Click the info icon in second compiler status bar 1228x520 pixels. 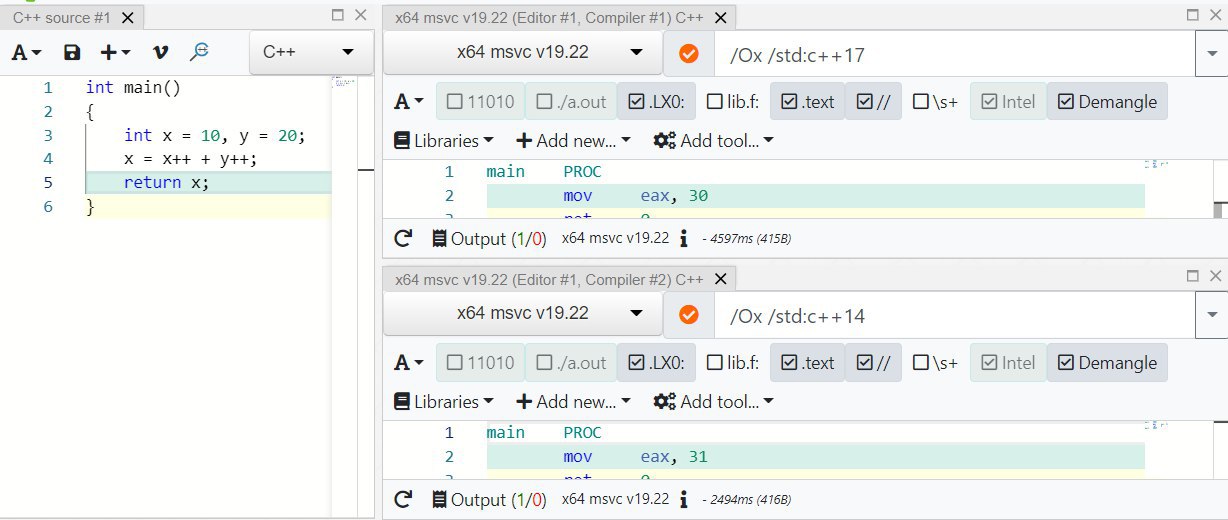pos(683,499)
